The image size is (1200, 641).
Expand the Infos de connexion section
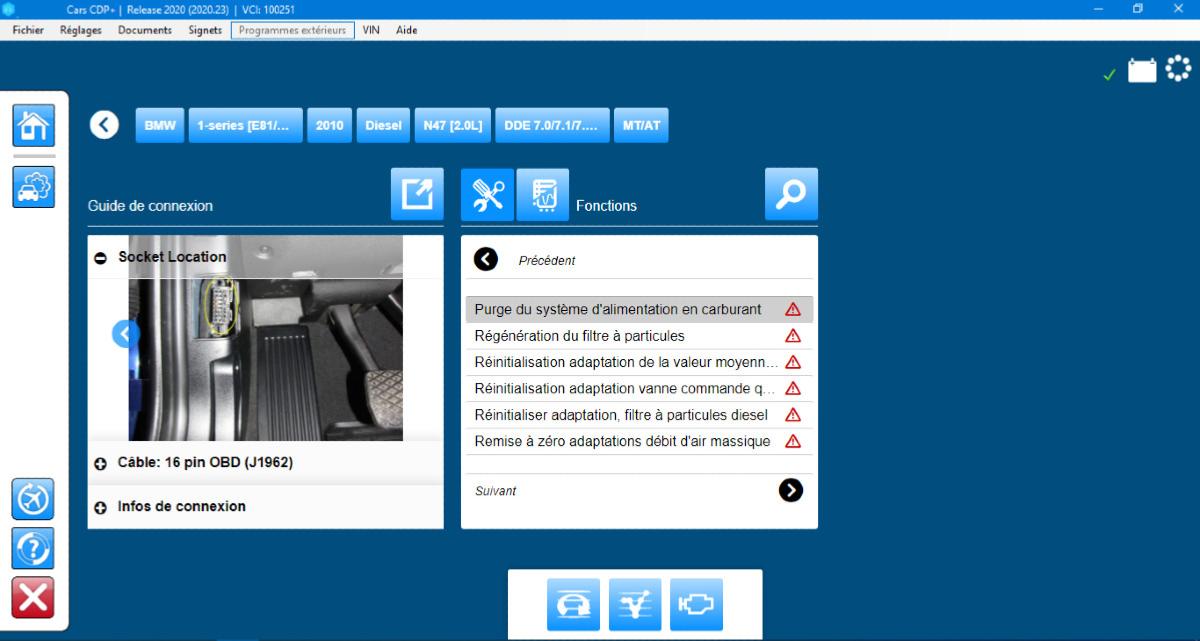click(100, 508)
